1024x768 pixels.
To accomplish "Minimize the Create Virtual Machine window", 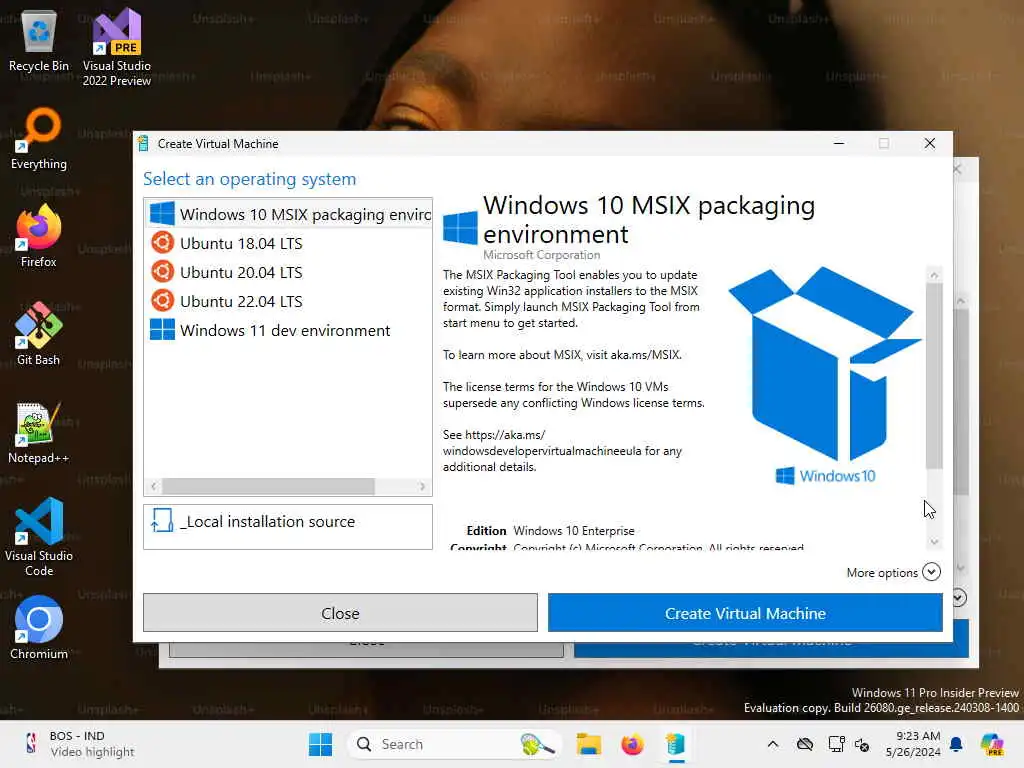I will coord(839,143).
